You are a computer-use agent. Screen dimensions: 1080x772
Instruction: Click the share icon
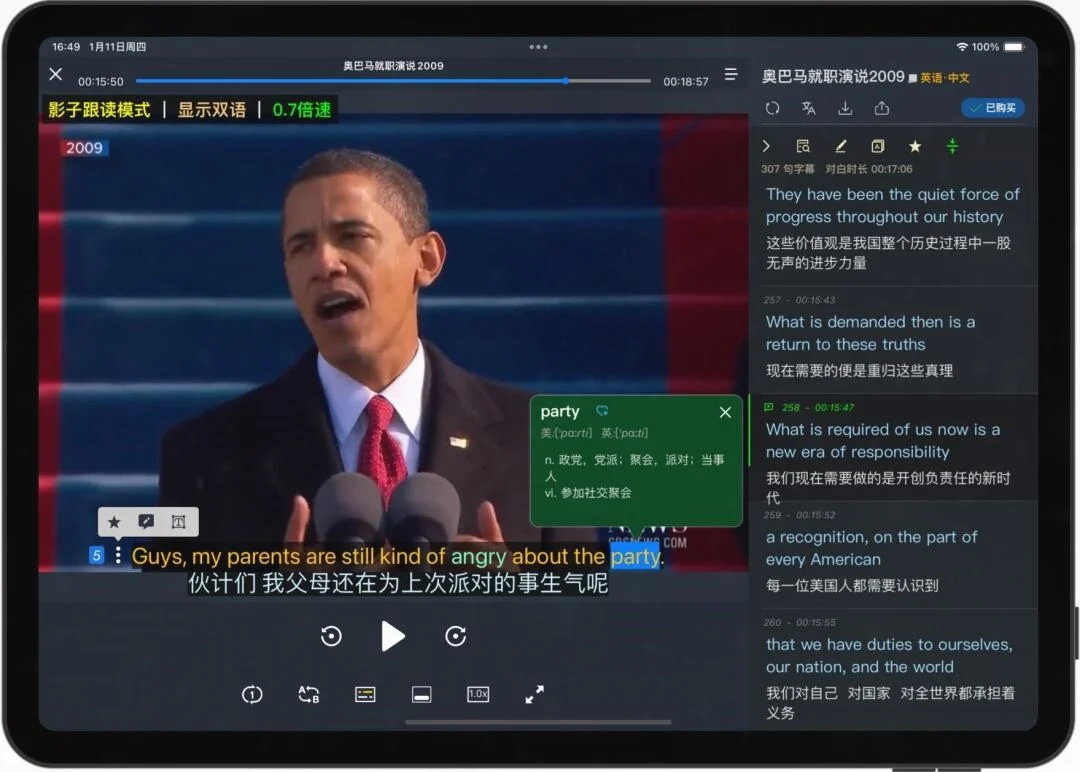tap(882, 108)
